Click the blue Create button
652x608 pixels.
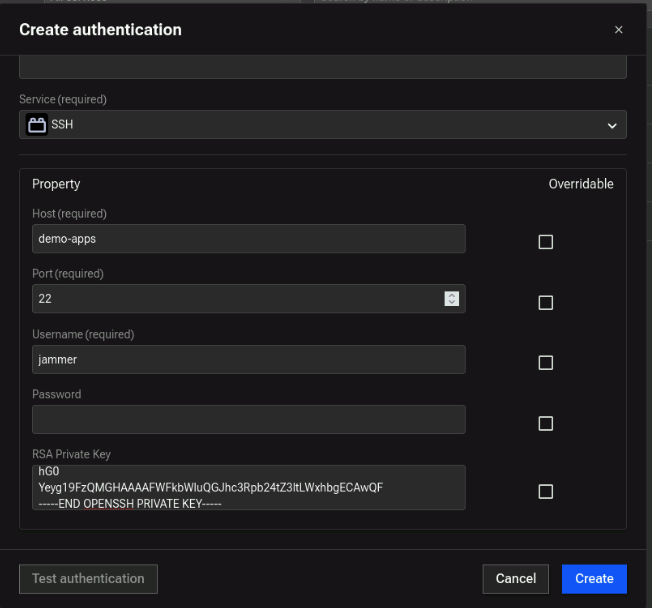point(594,578)
